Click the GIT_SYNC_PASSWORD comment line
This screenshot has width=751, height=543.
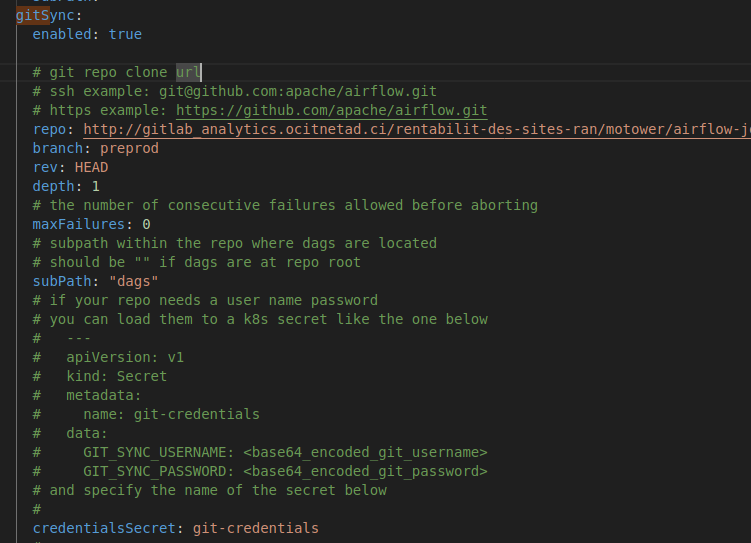260,472
